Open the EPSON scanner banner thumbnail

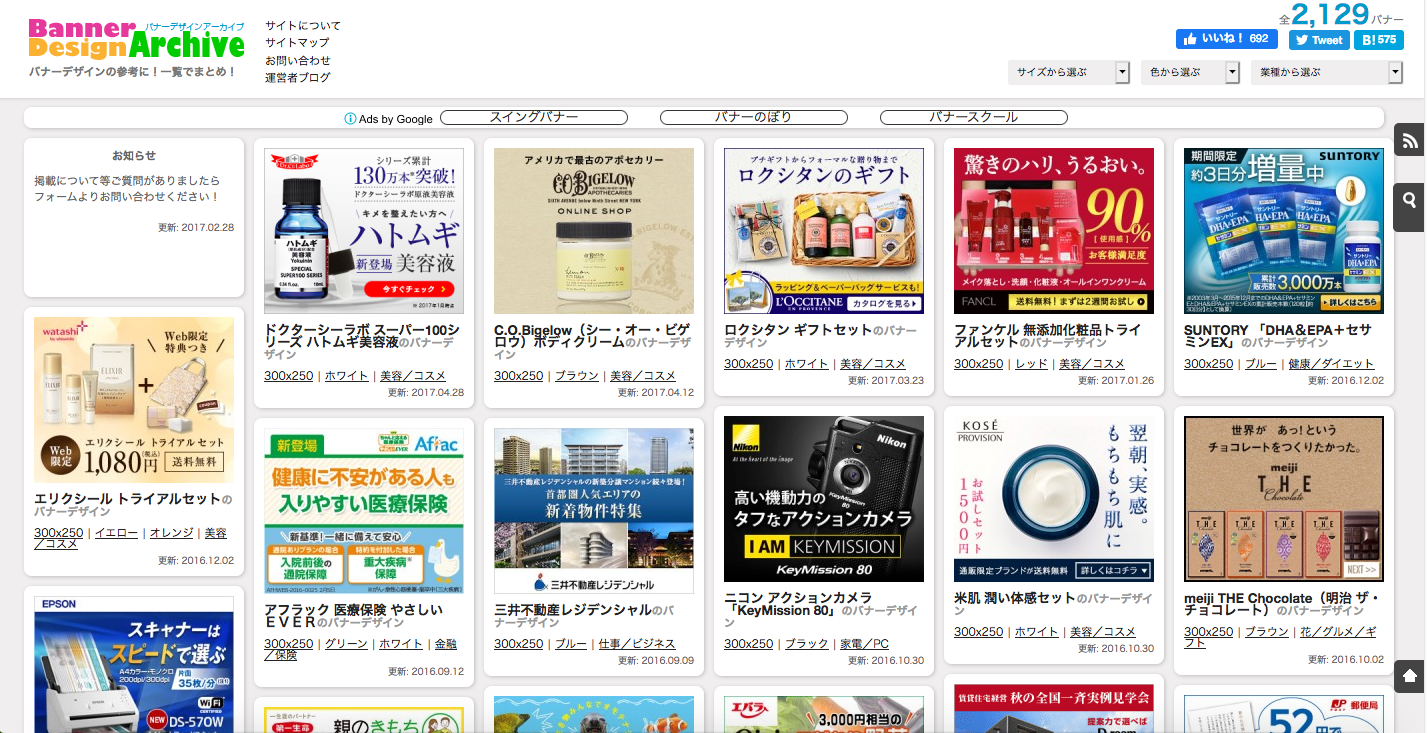click(134, 664)
